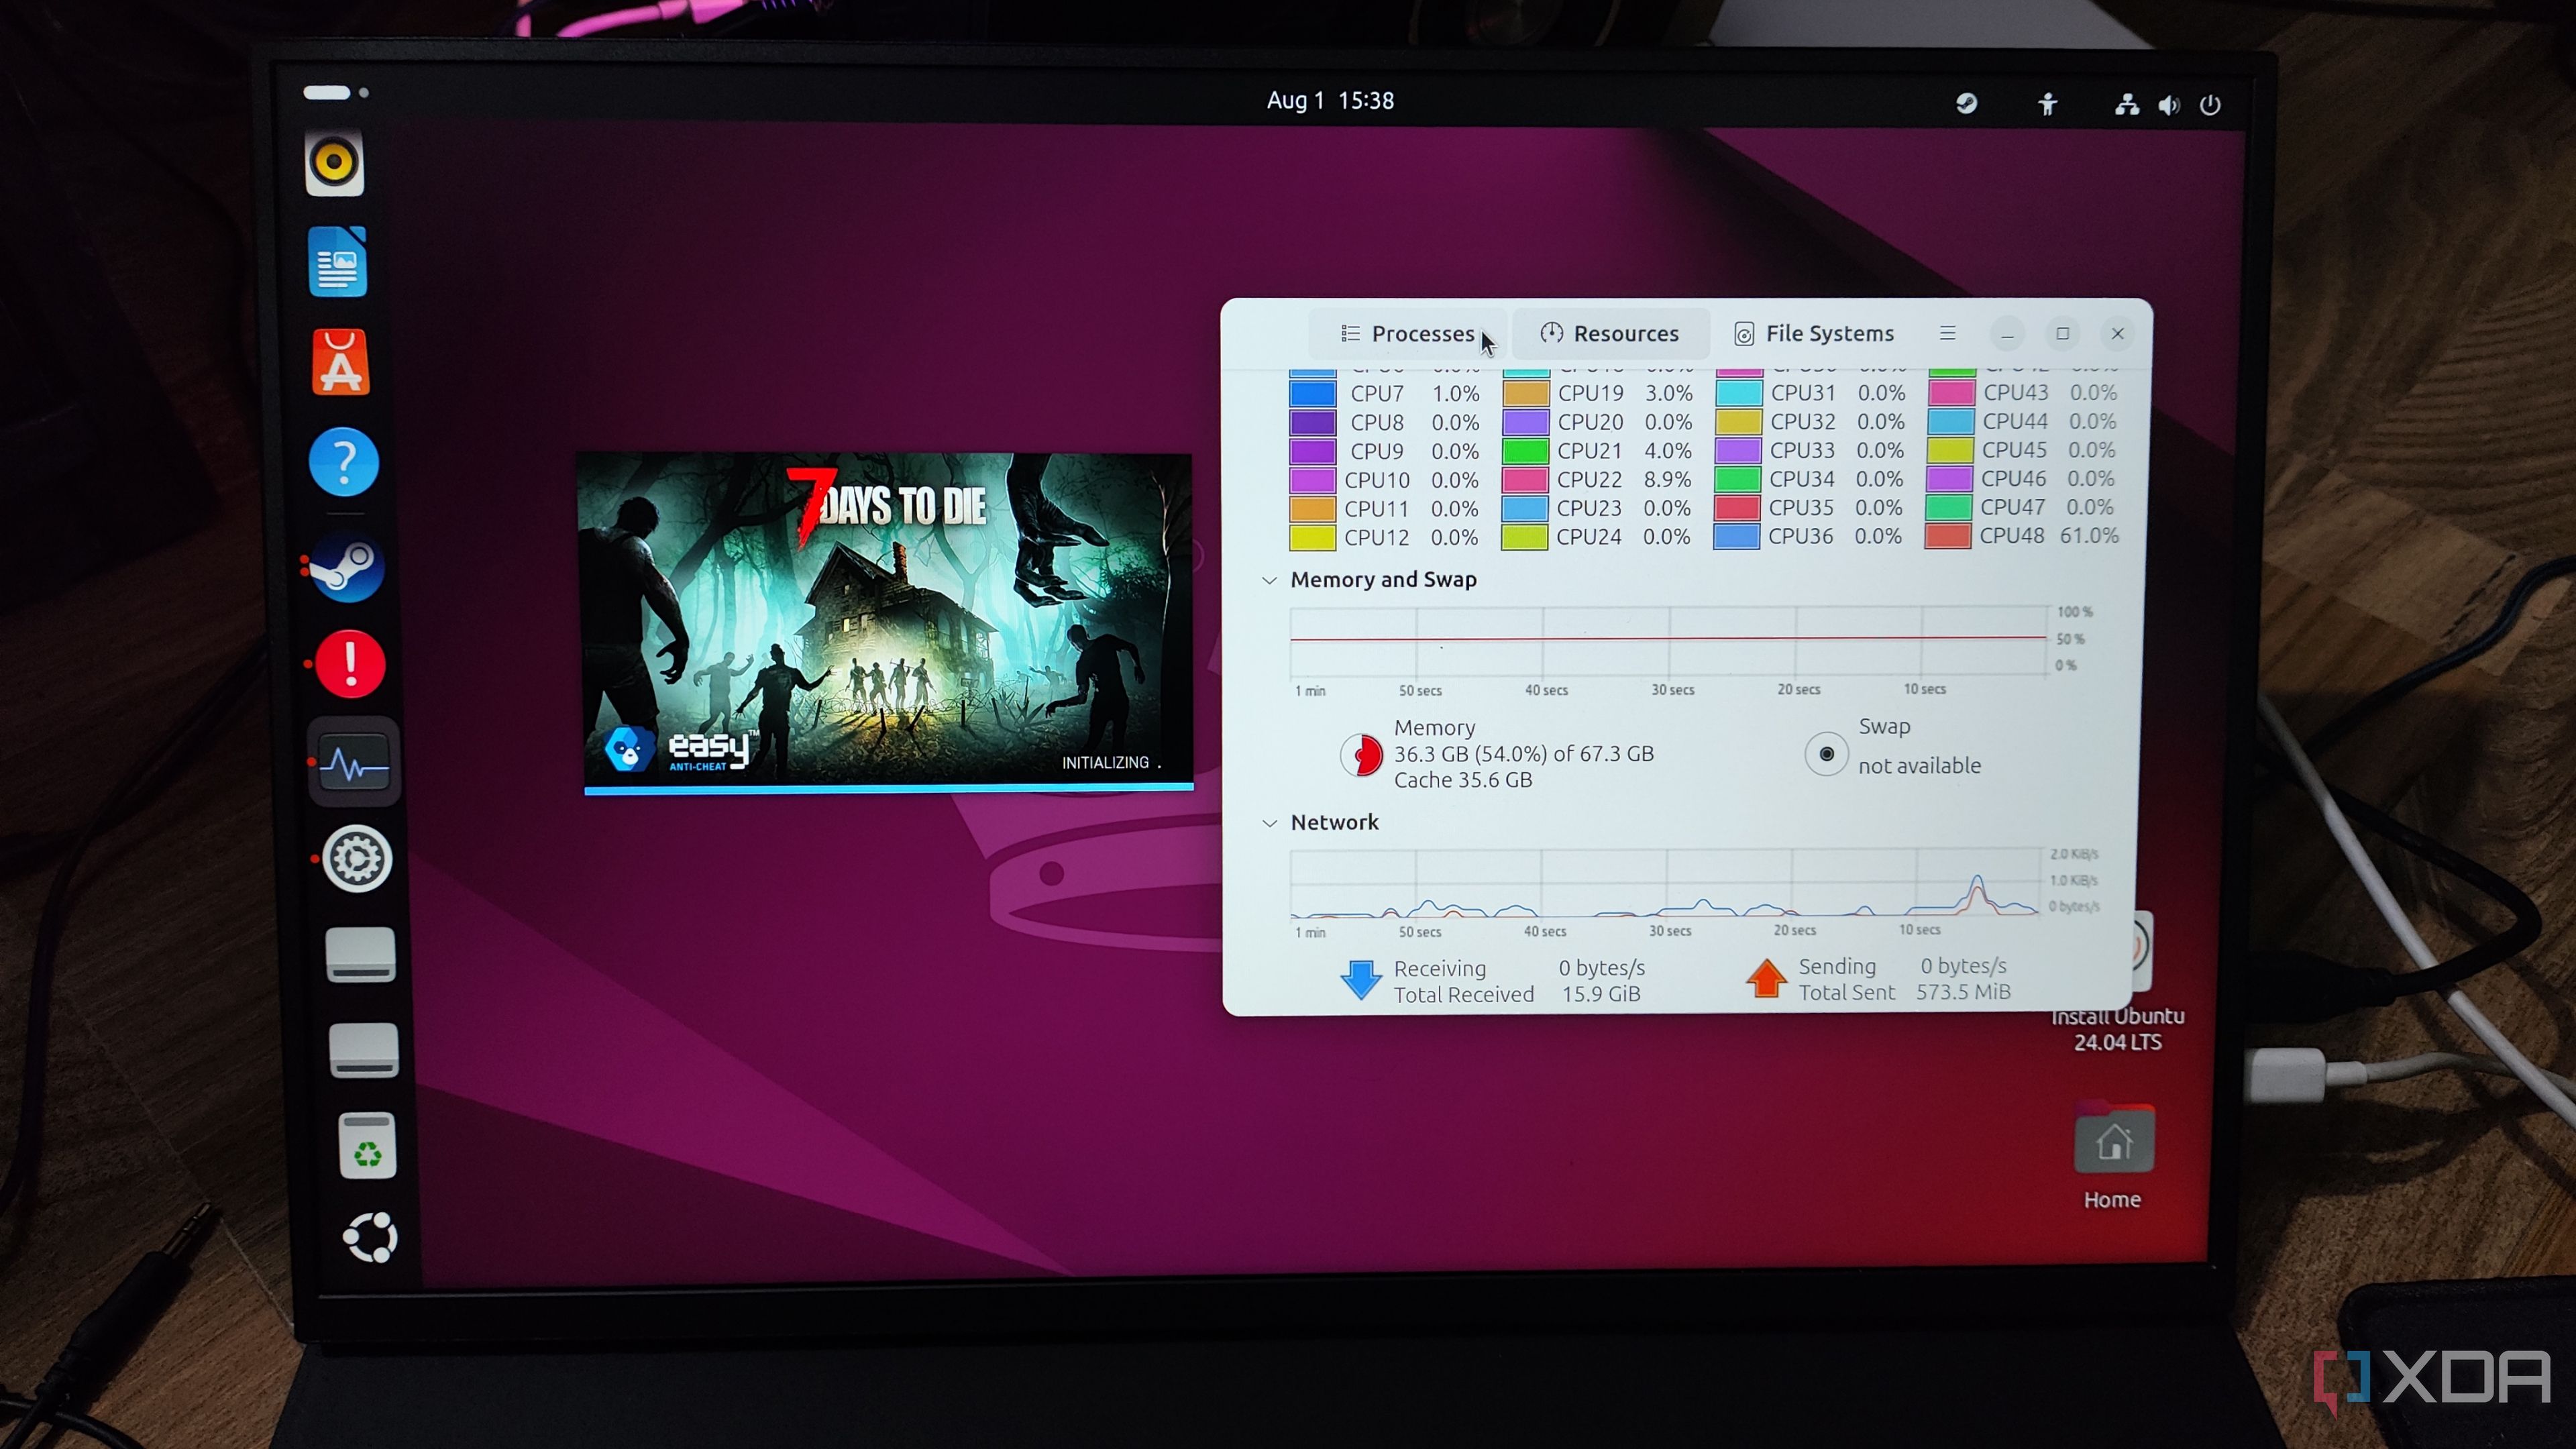Open the Help icon in the dock

pos(343,462)
